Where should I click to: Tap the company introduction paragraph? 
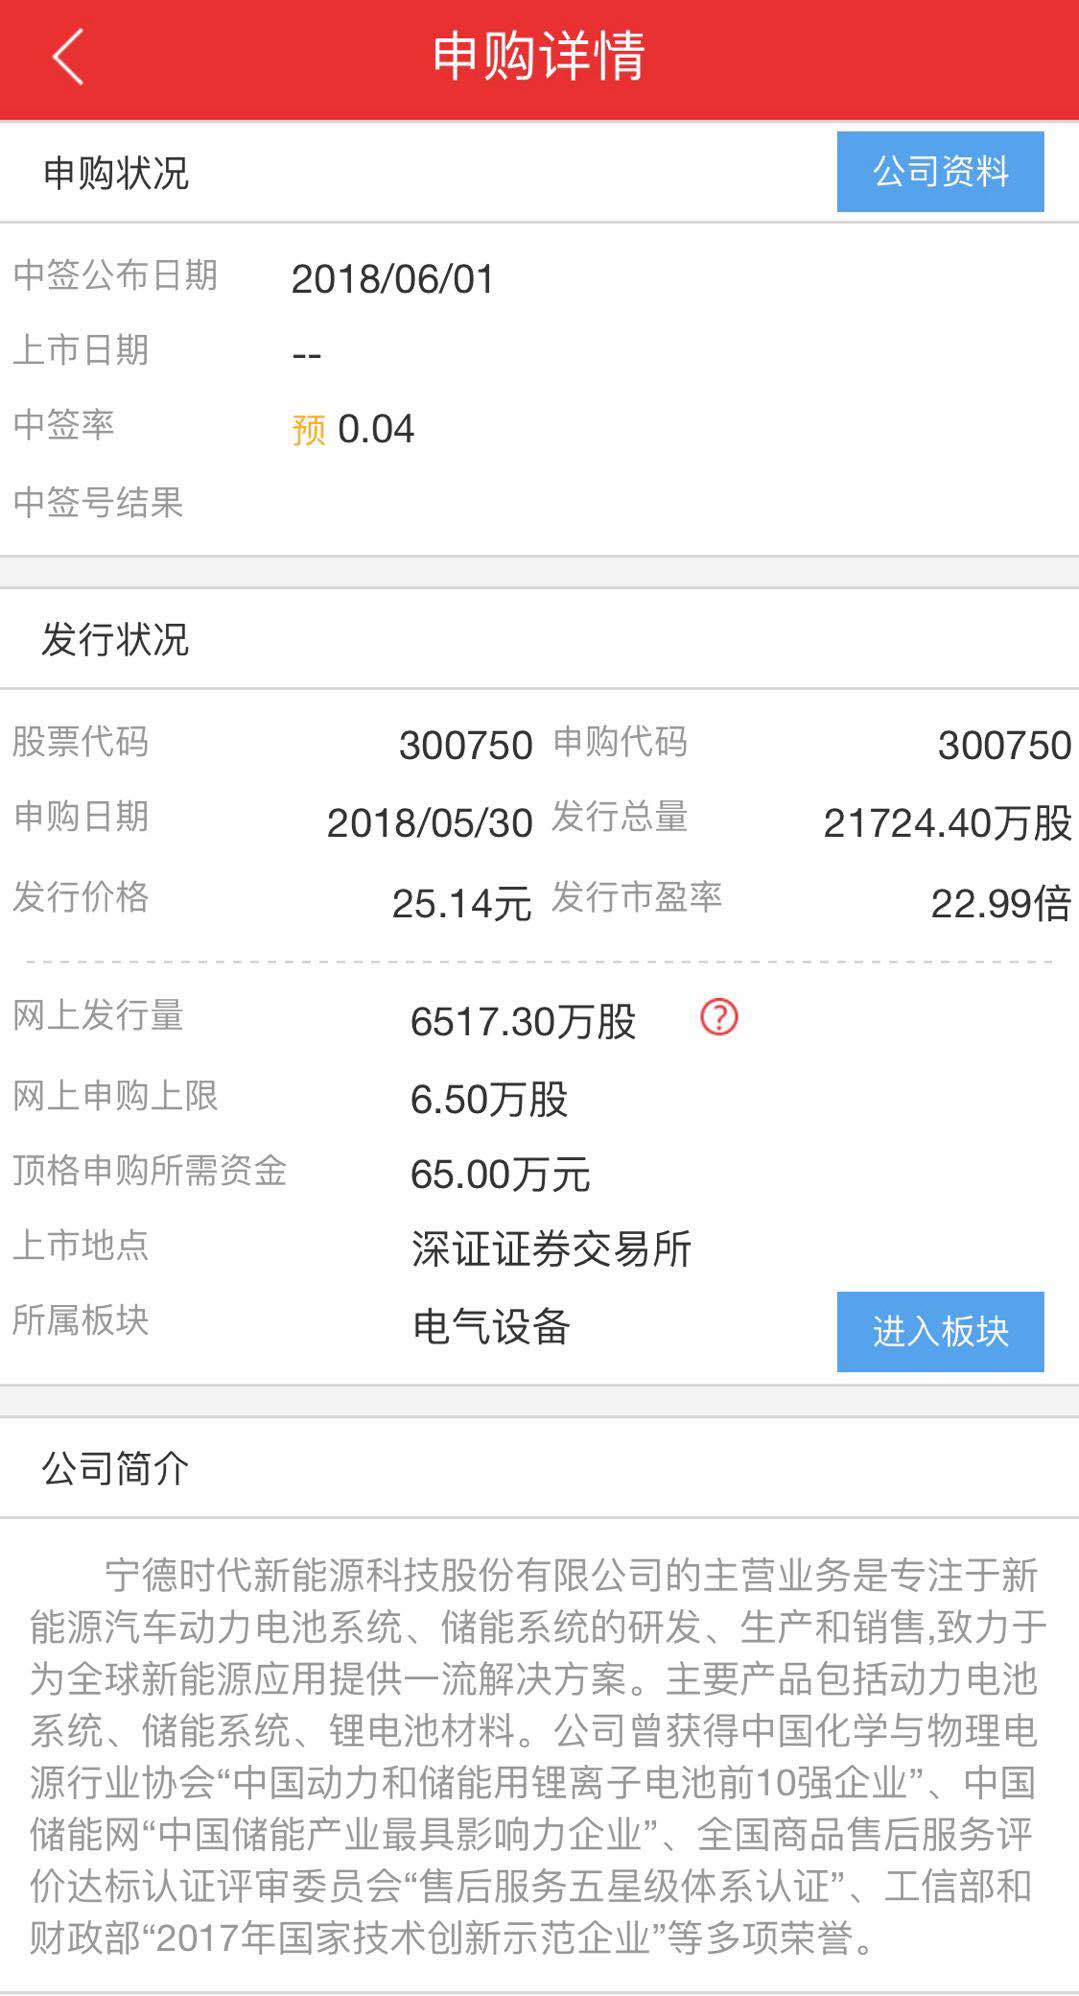tap(538, 1756)
